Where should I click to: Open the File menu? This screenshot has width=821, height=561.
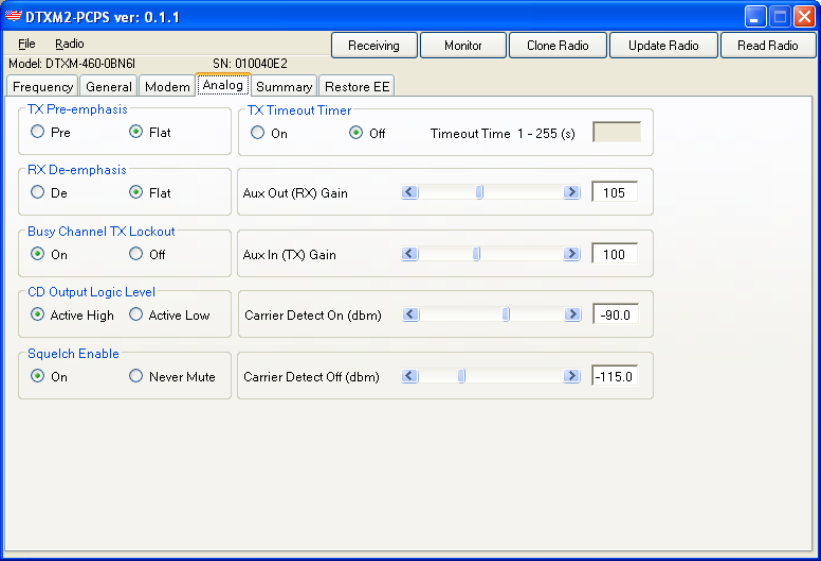pyautogui.click(x=26, y=44)
